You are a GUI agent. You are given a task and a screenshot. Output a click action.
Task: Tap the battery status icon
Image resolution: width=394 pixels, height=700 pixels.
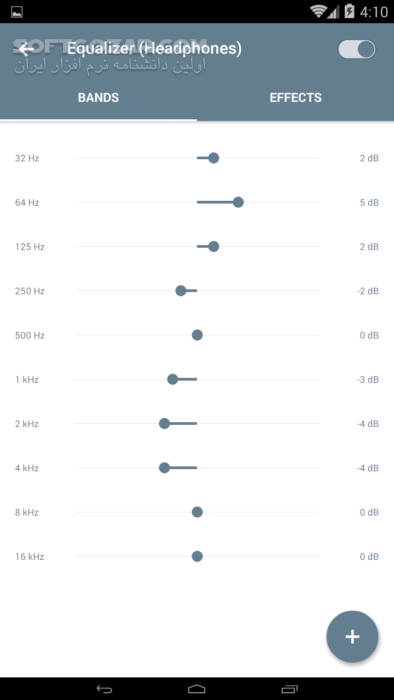click(349, 12)
